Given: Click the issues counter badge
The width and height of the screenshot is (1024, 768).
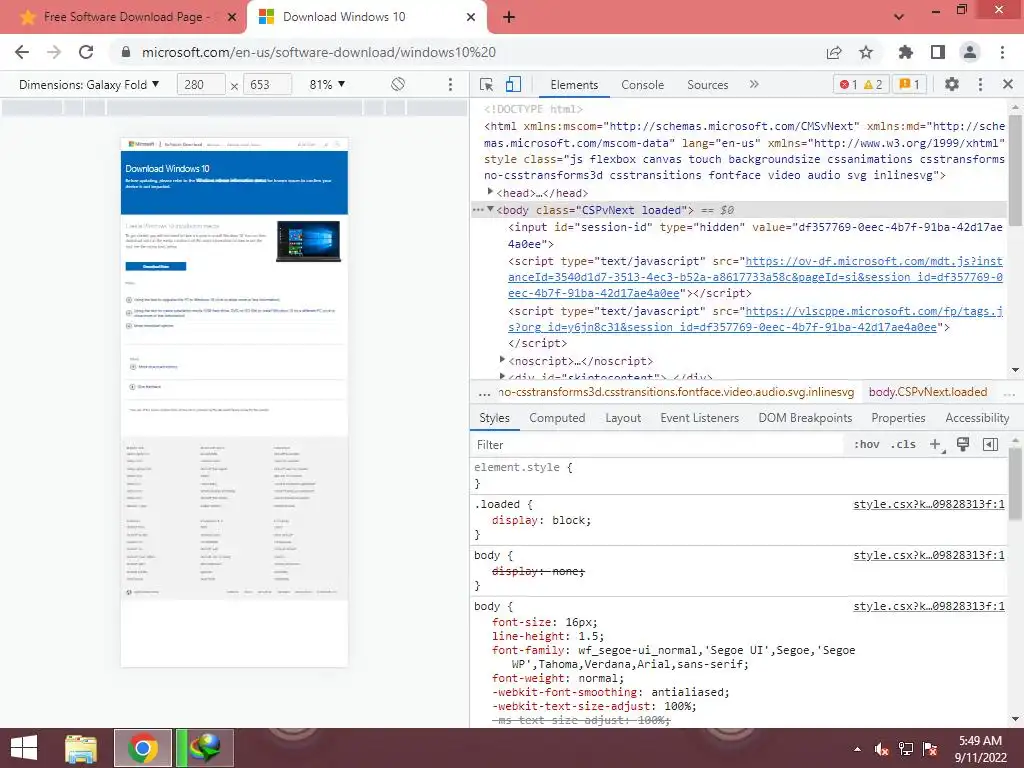Looking at the screenshot, I should (x=909, y=84).
